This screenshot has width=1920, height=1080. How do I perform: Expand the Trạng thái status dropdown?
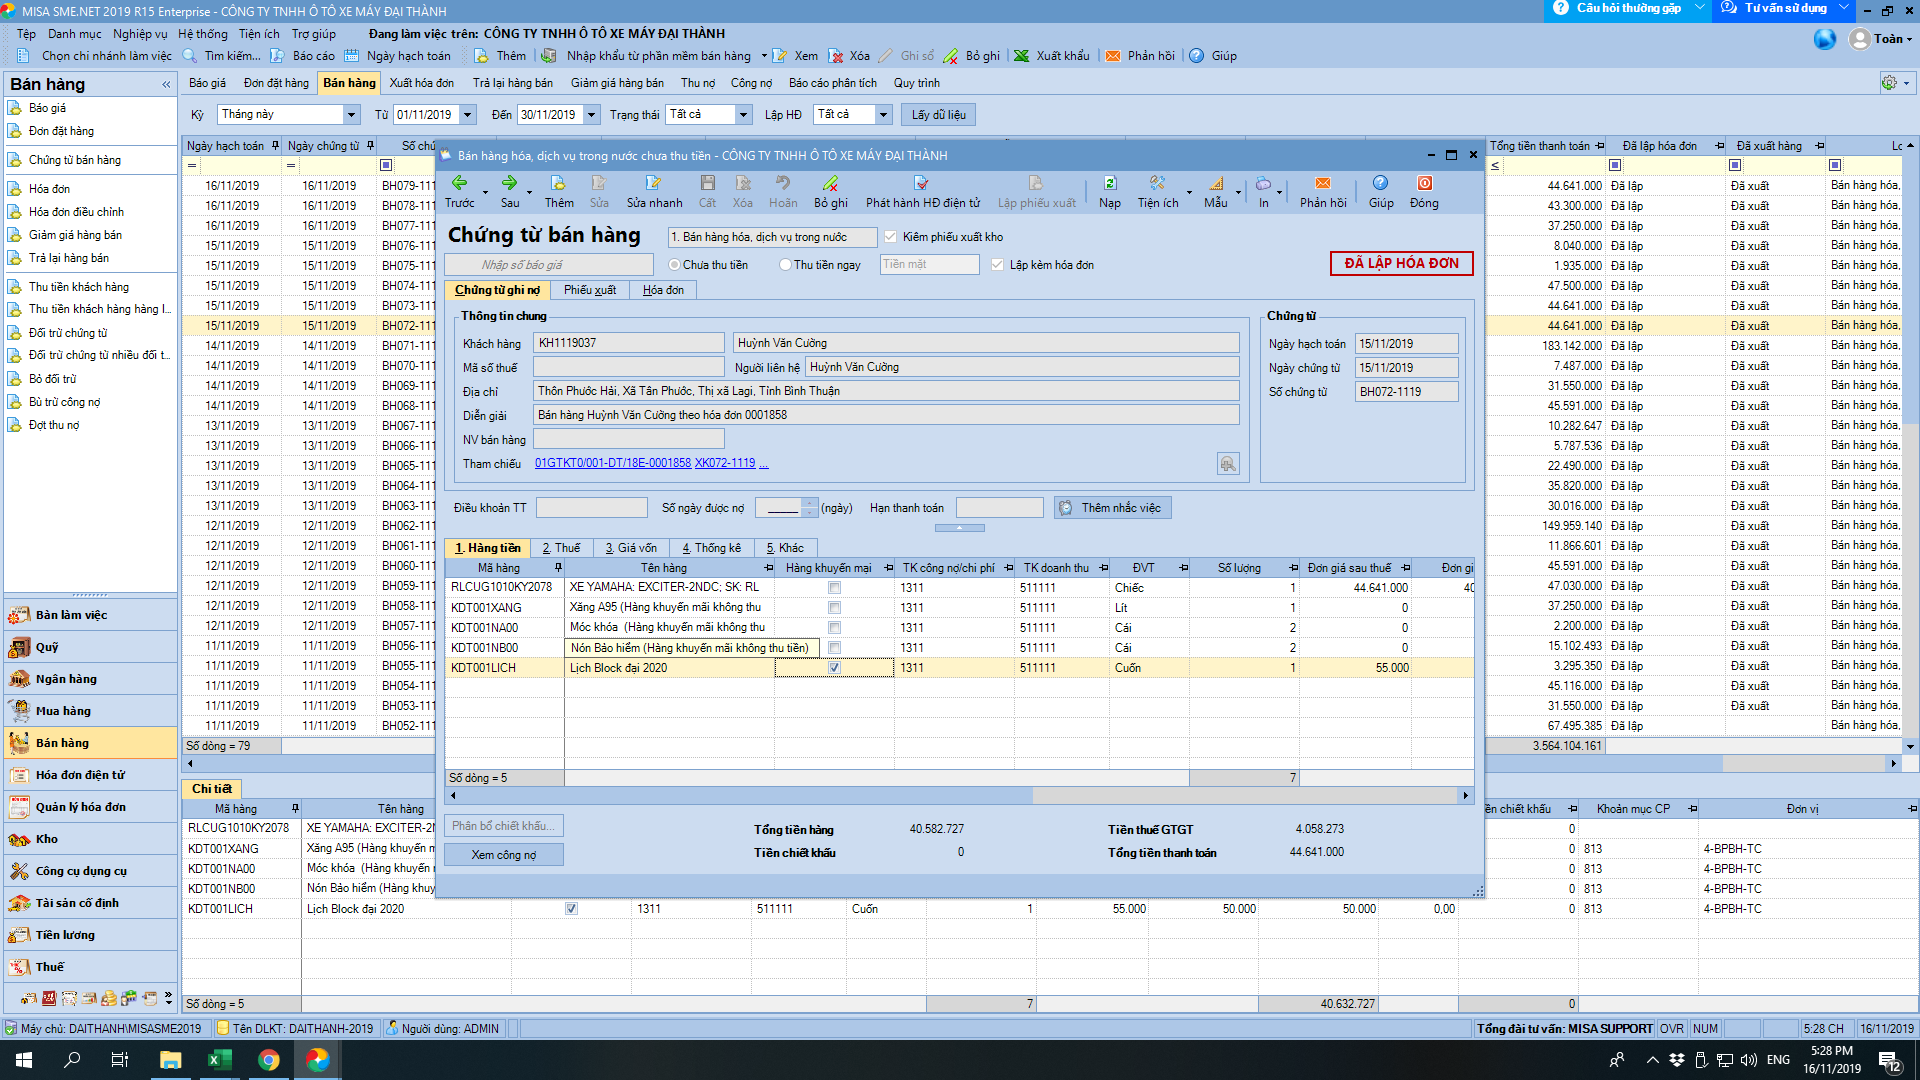(x=743, y=115)
